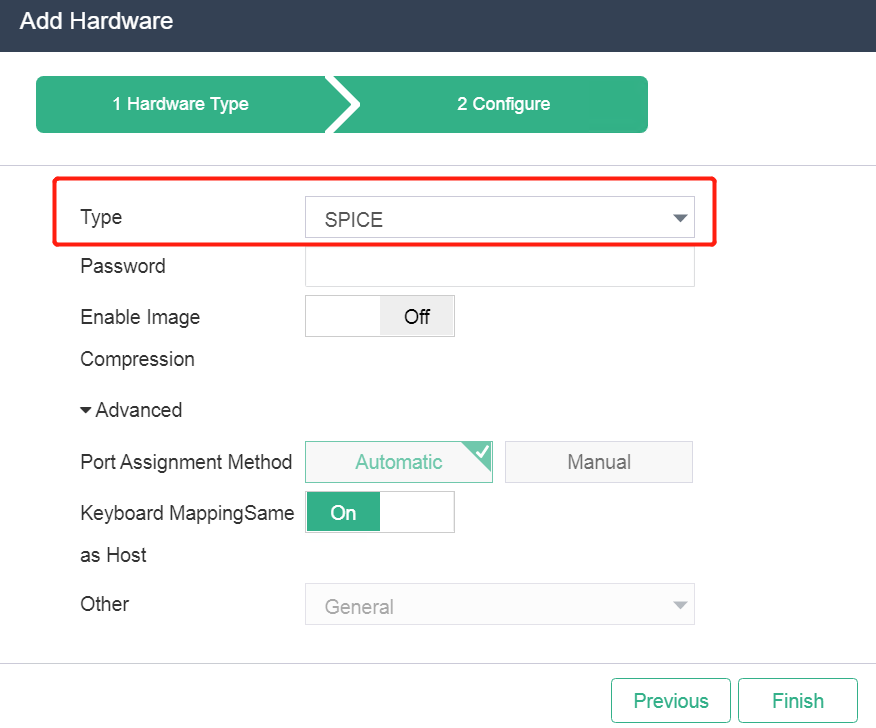The height and width of the screenshot is (728, 876).
Task: Collapse the Advanced section triangle
Action: click(85, 410)
